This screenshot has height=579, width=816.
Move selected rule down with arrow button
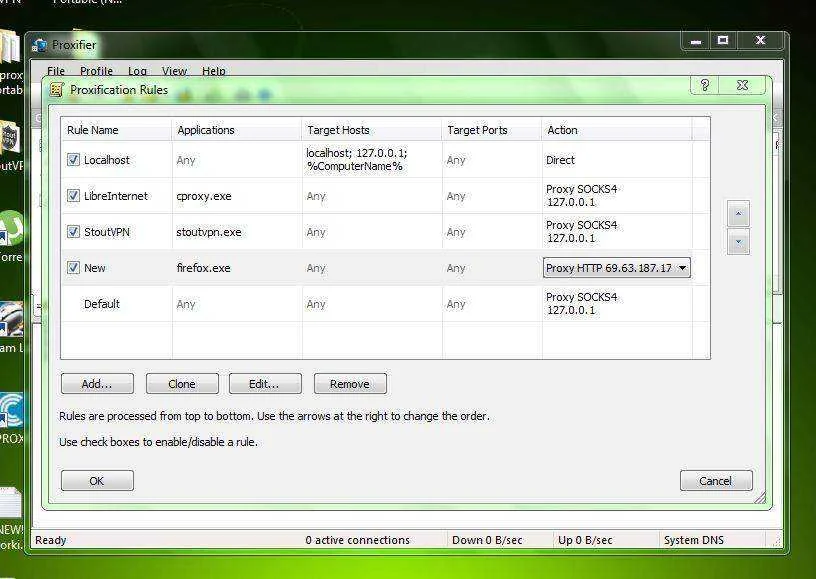point(738,242)
